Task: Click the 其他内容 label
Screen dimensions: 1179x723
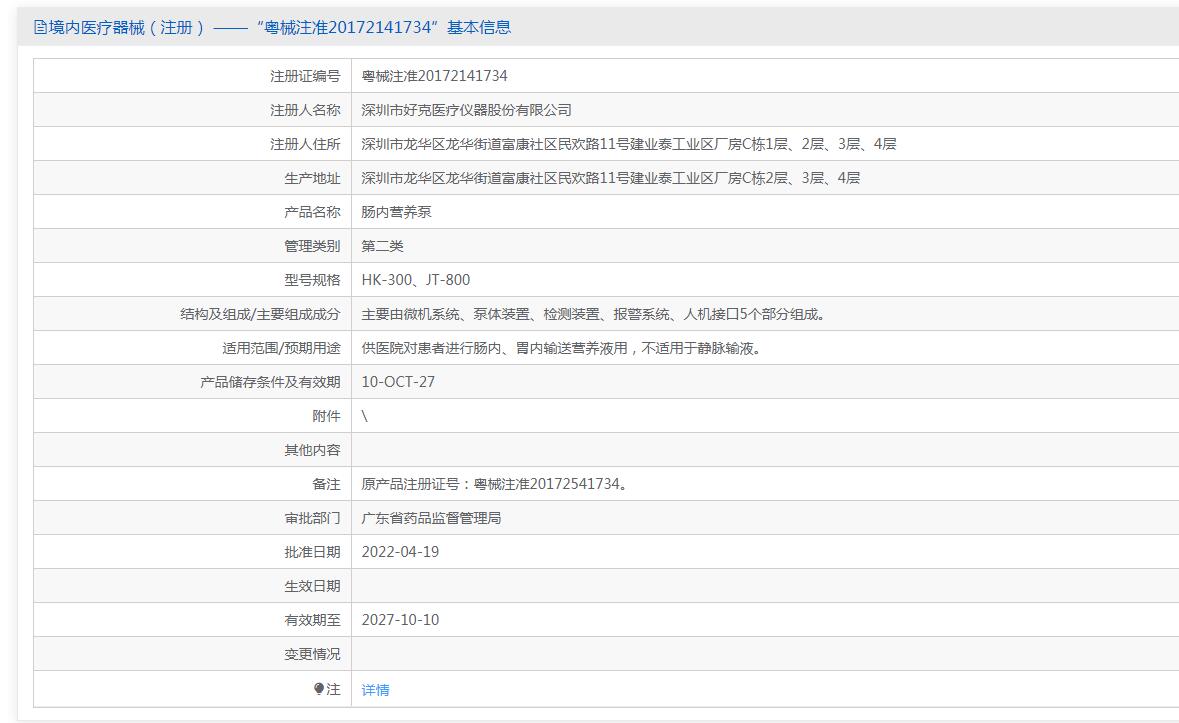Action: pyautogui.click(x=312, y=450)
